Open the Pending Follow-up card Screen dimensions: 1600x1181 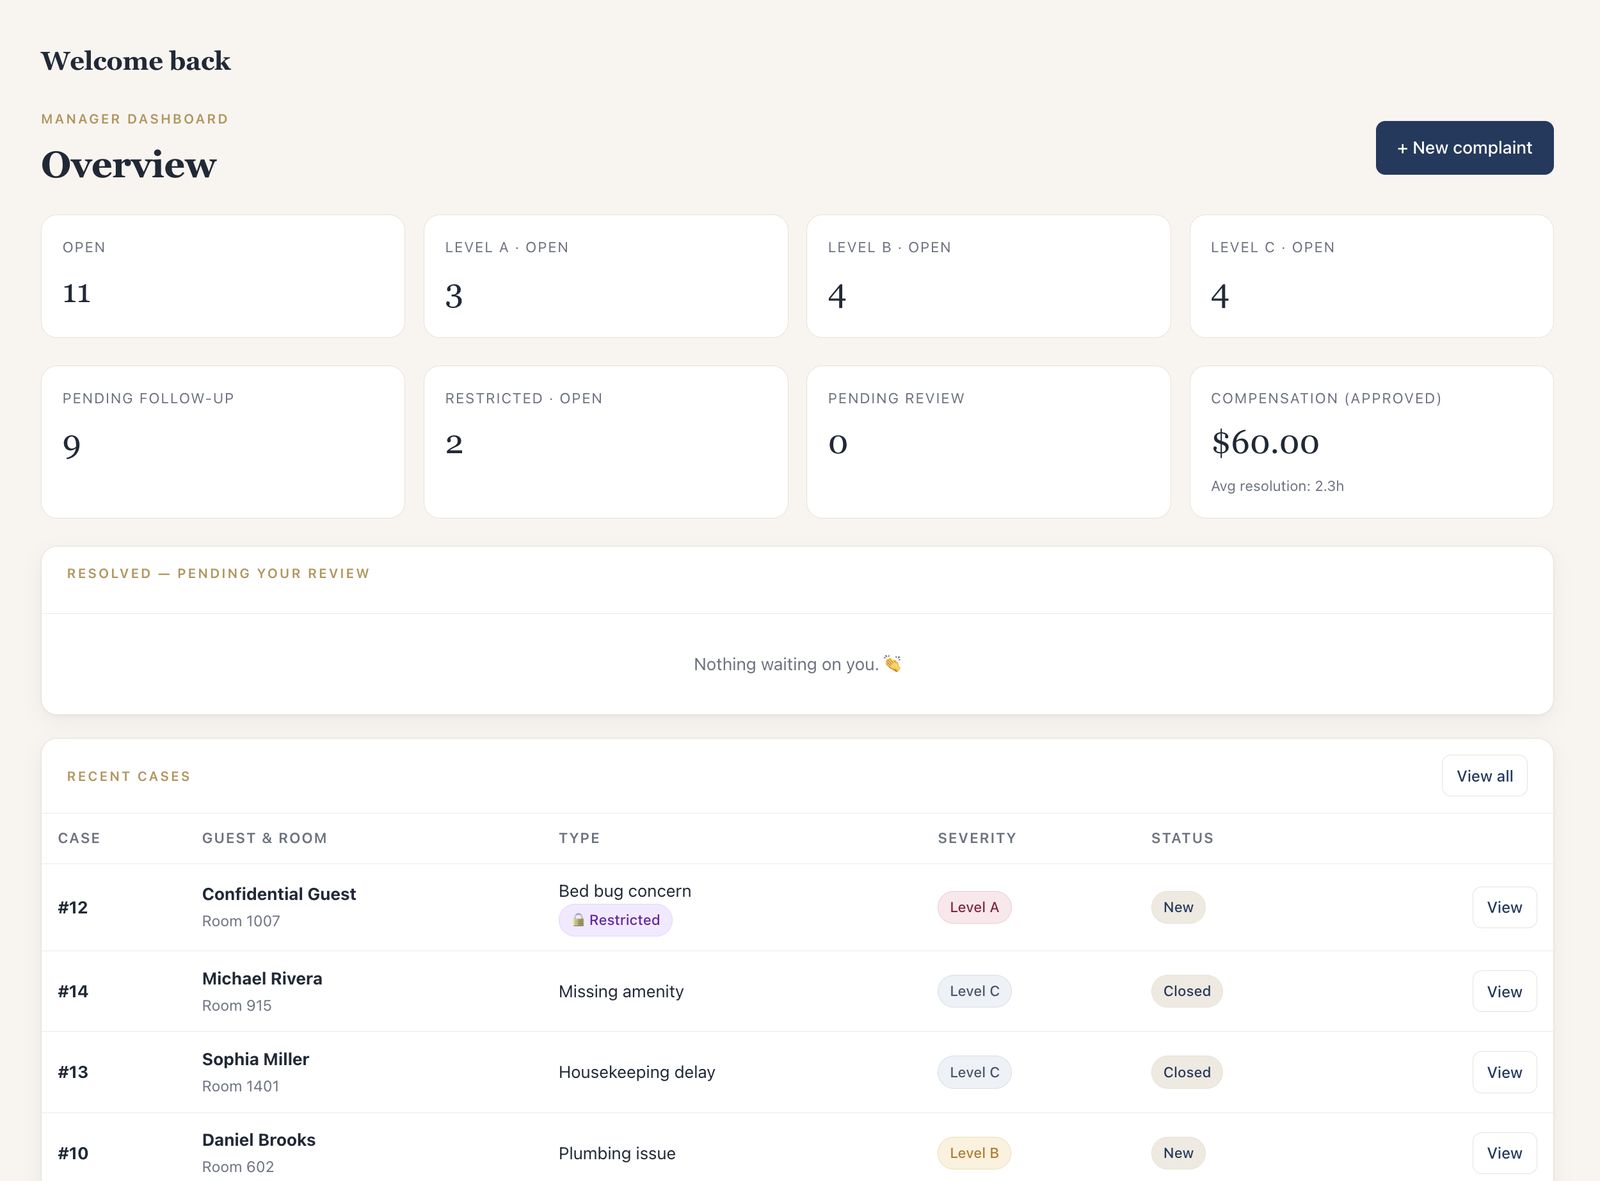[x=223, y=442]
